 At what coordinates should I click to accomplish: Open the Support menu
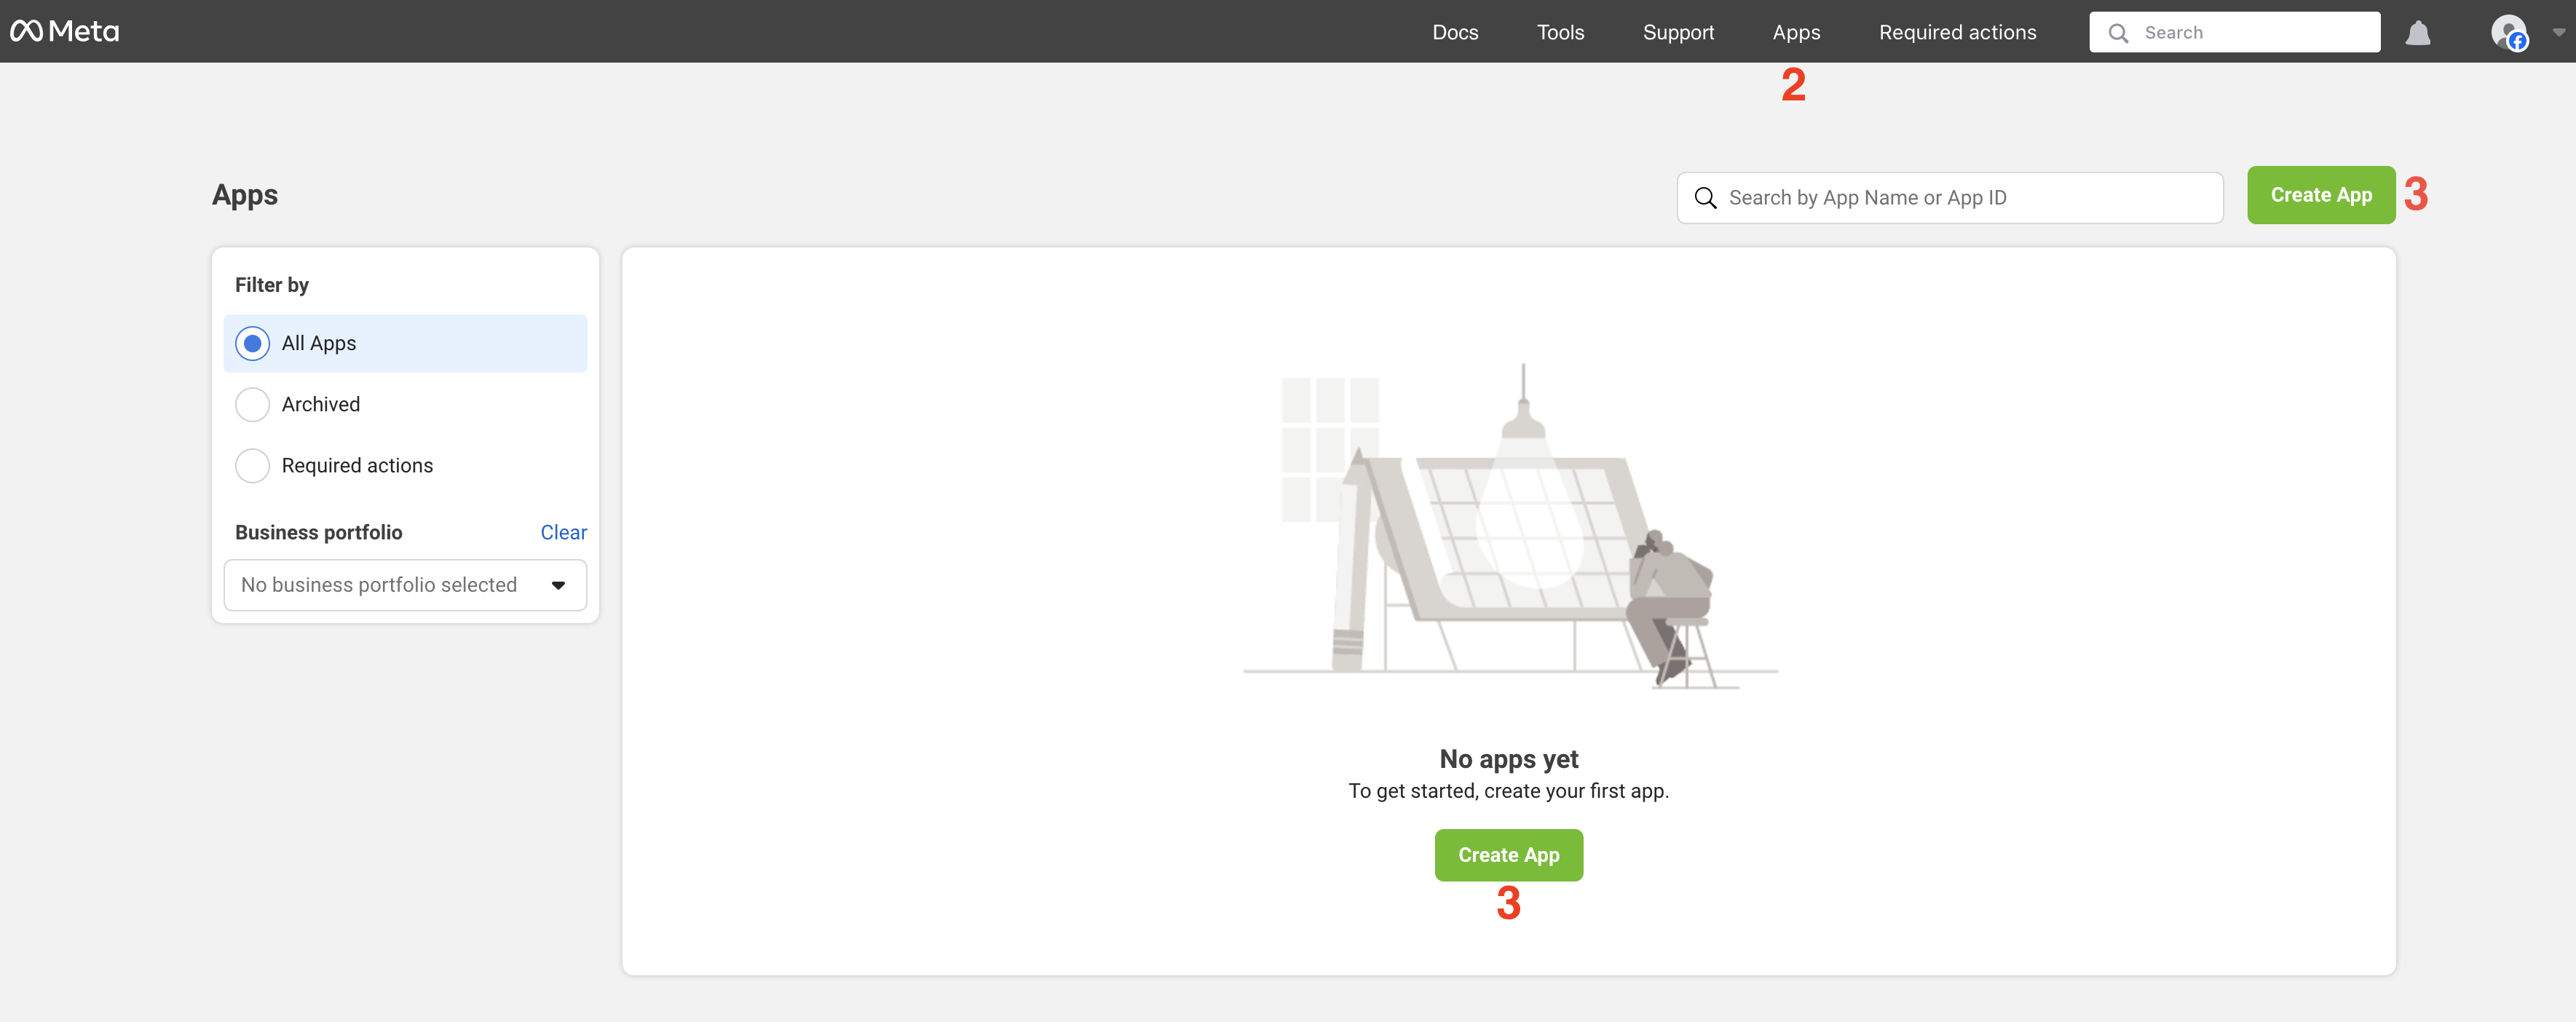(x=1678, y=32)
